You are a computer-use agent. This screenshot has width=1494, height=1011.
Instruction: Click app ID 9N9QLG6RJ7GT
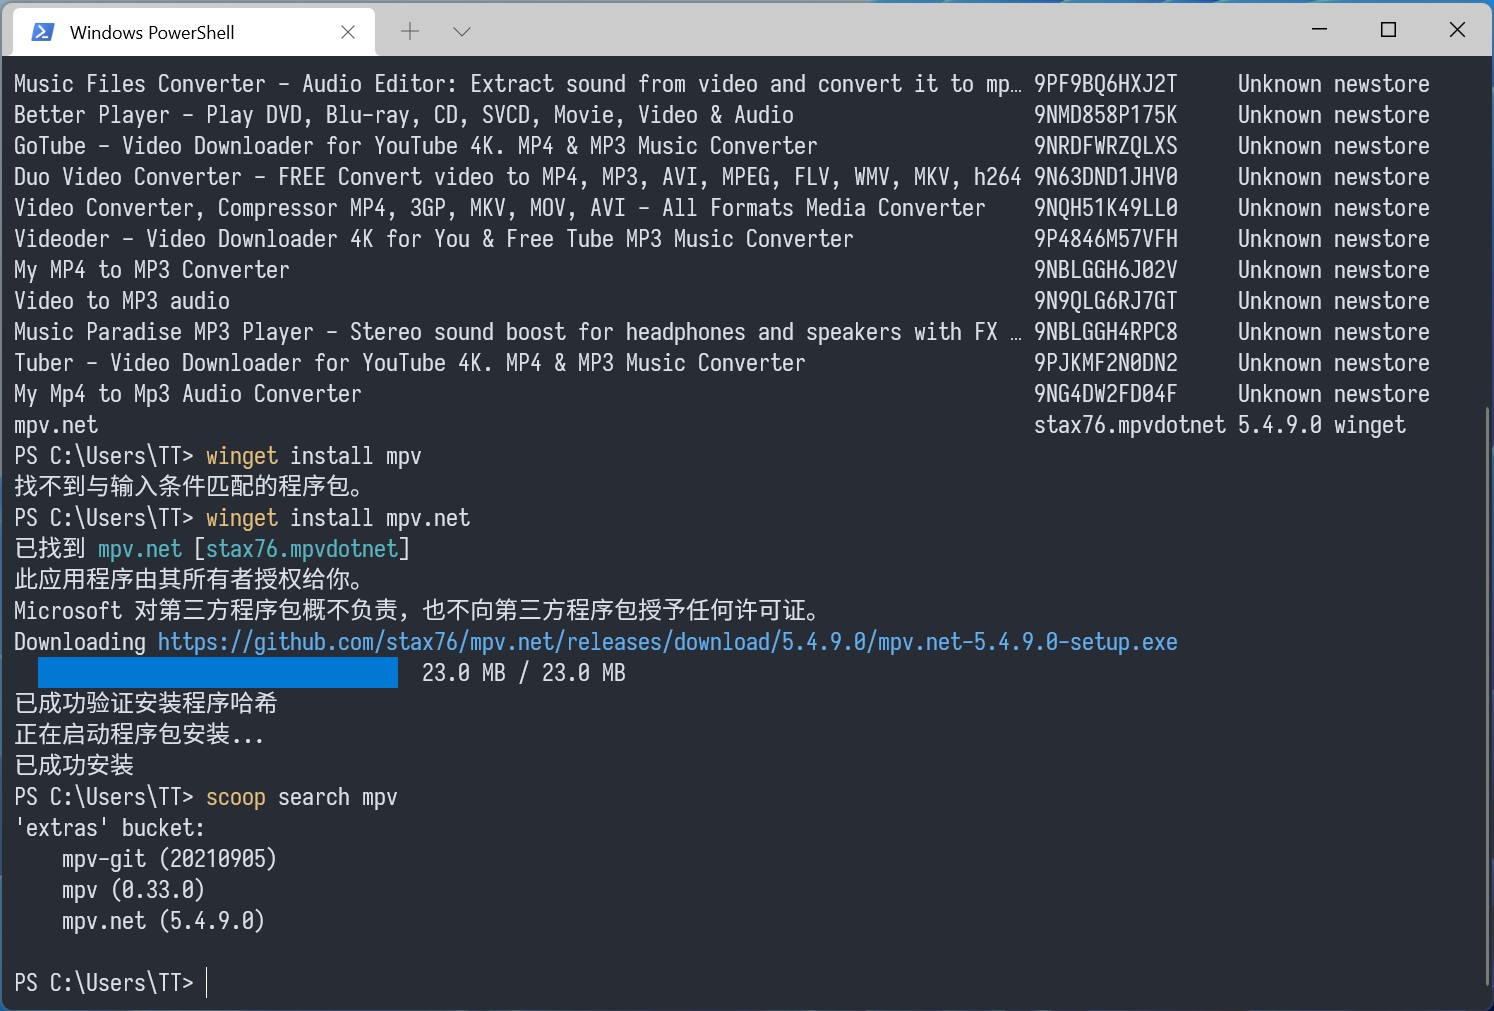tap(1105, 301)
